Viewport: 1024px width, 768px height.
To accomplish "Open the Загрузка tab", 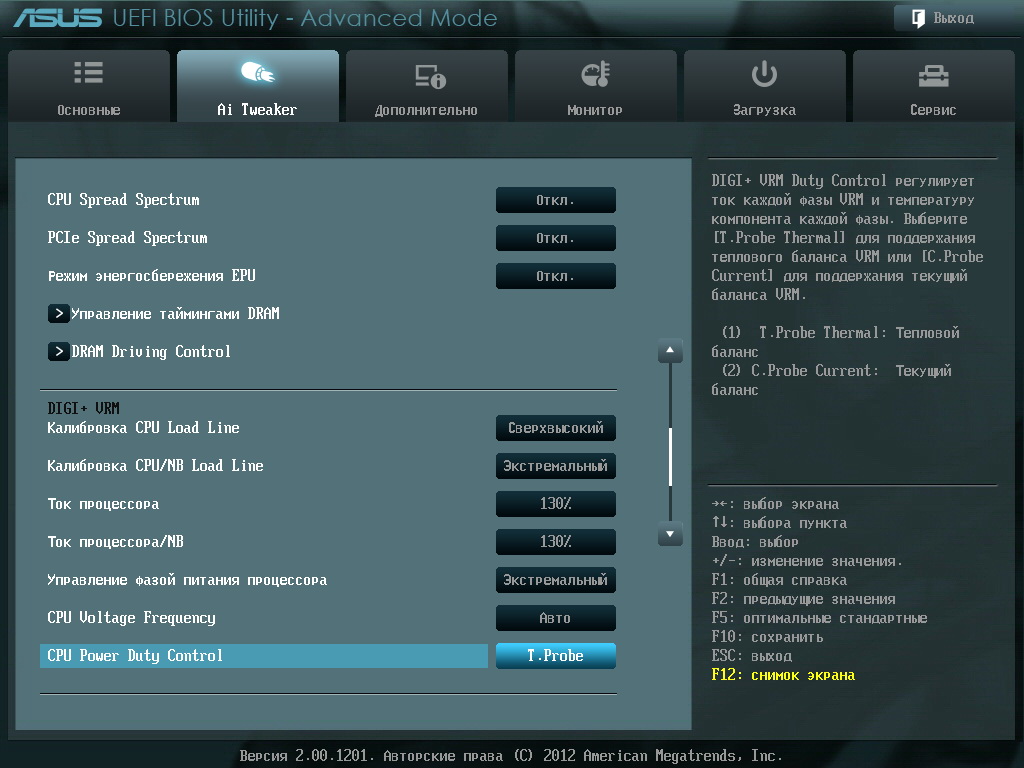I will coord(764,88).
